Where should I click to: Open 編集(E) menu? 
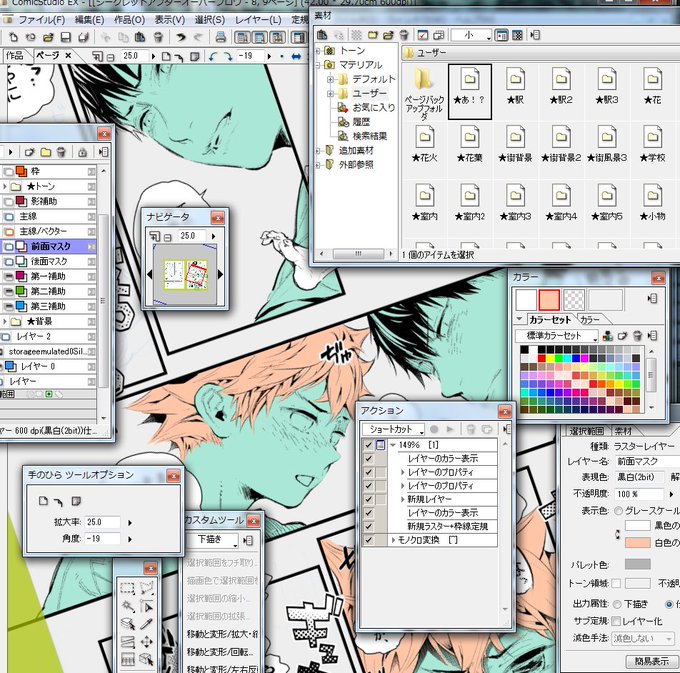pyautogui.click(x=89, y=20)
